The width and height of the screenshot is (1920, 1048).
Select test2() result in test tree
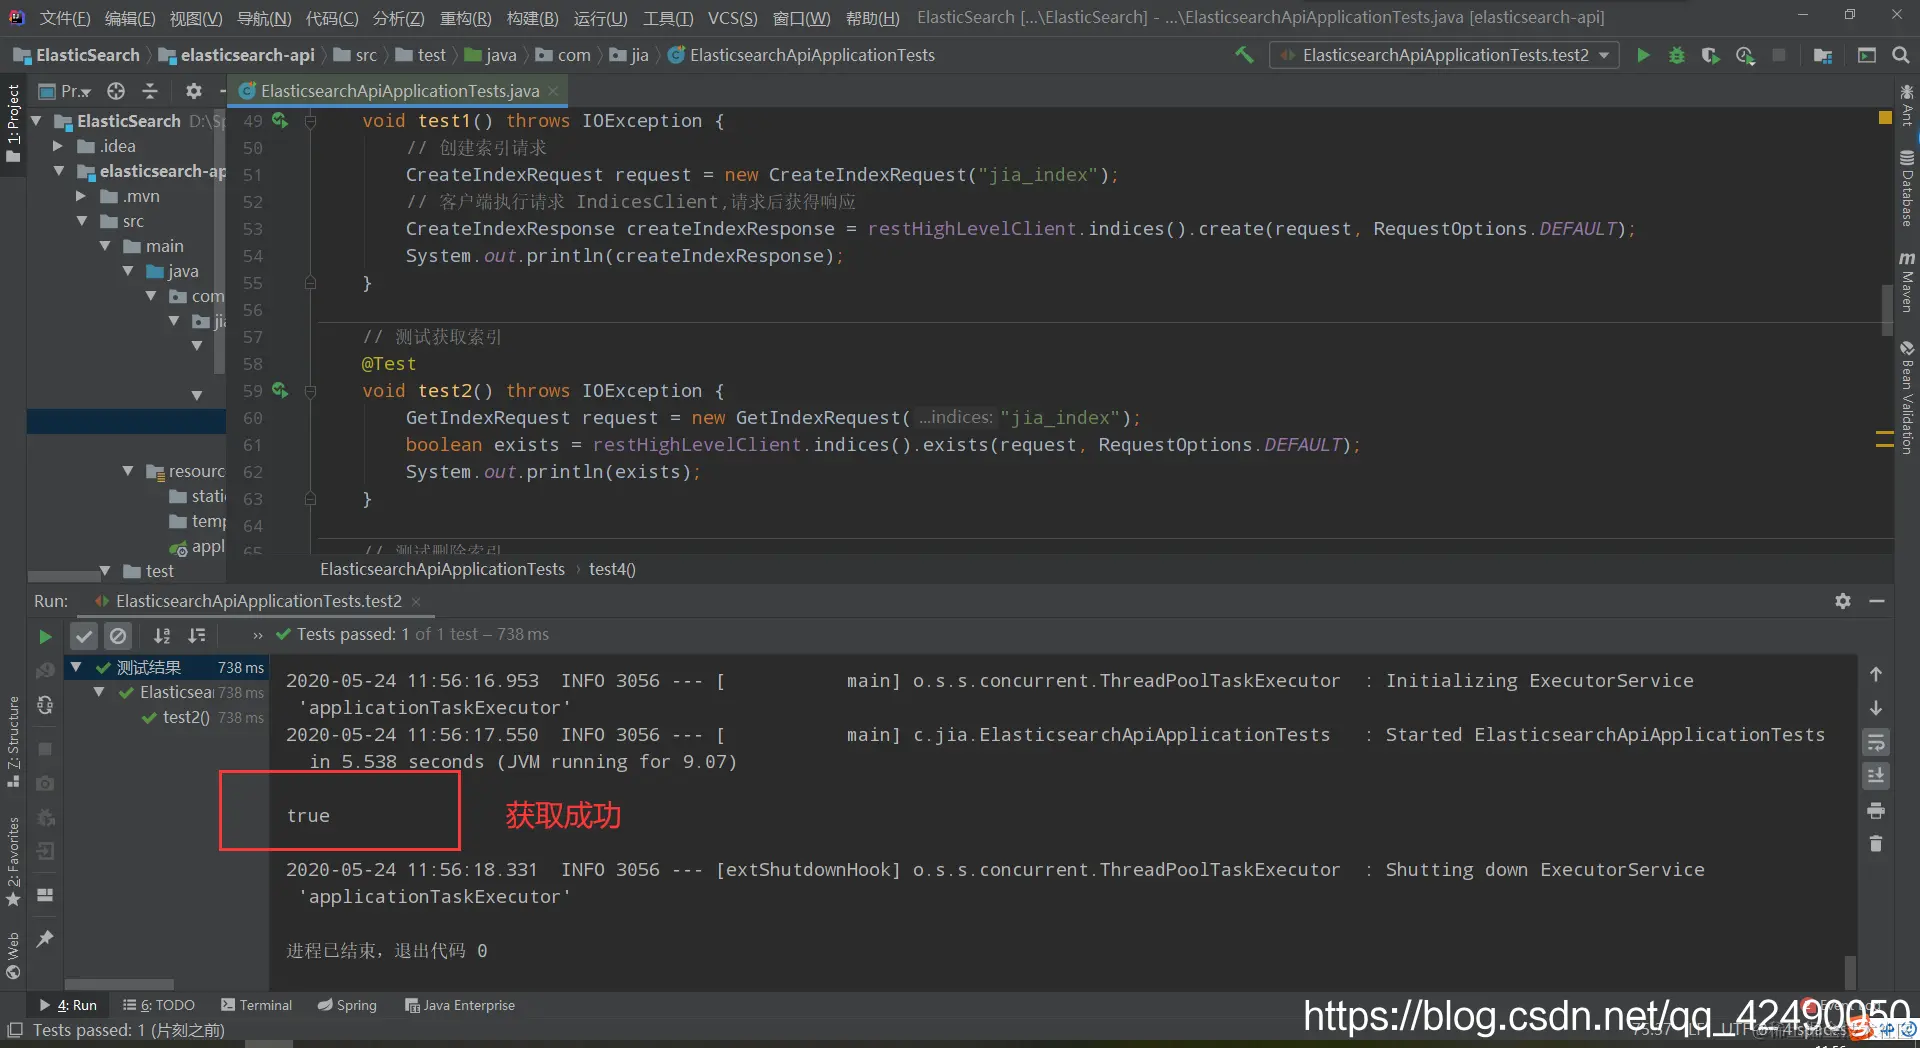tap(186, 717)
